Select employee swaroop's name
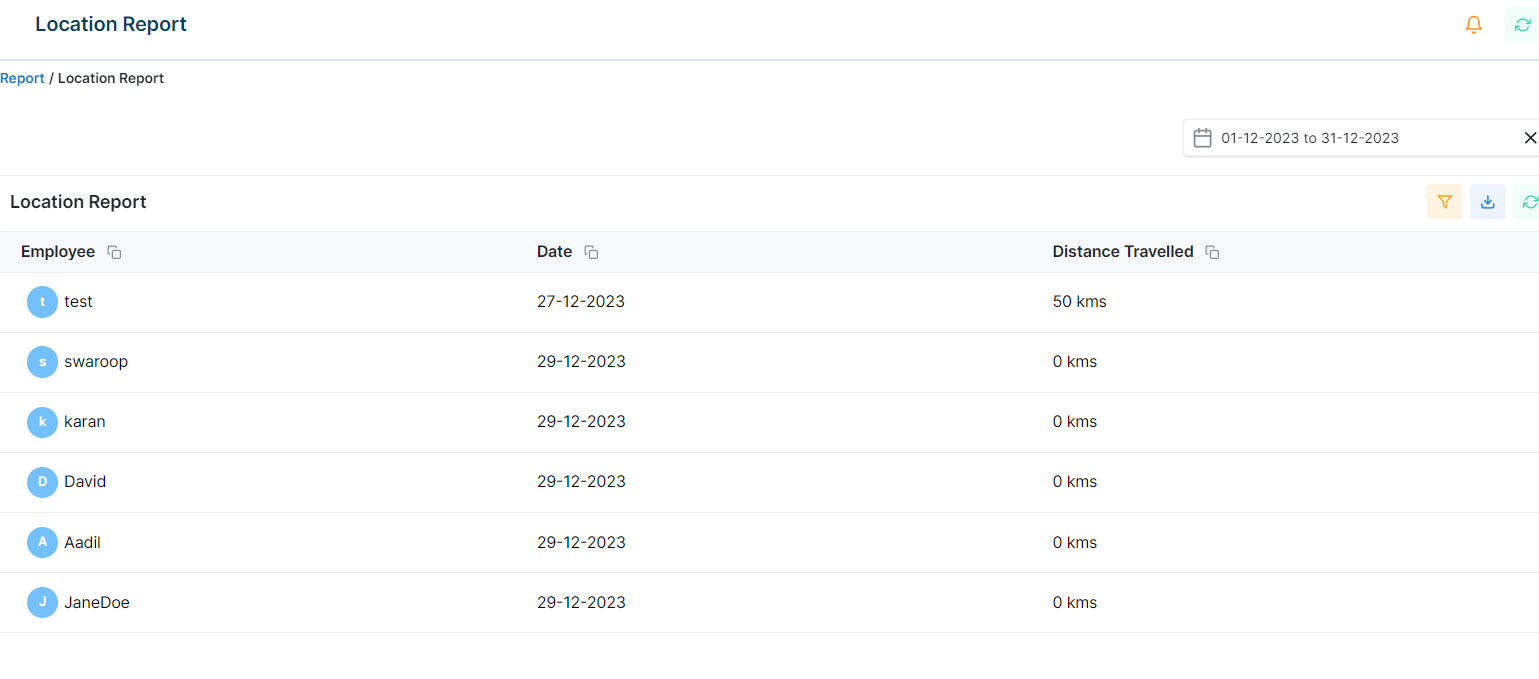The height and width of the screenshot is (679, 1539). (96, 362)
